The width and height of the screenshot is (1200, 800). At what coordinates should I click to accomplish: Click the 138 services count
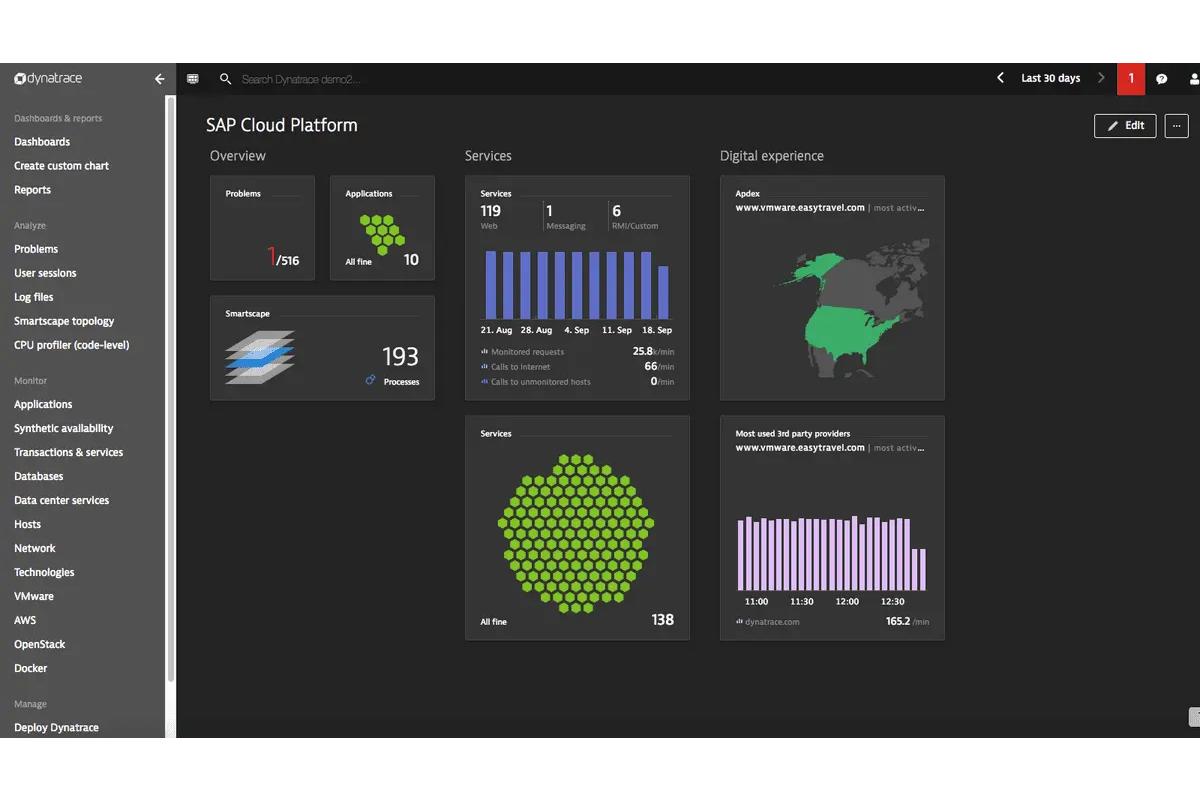(663, 620)
